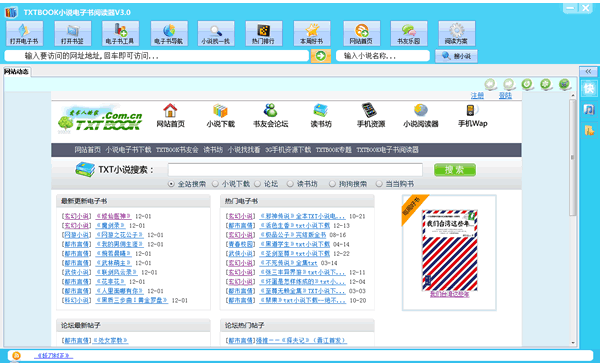Viewport: 600px width, 363px height.
Task: Open 书友会论坛 people icon
Action: pyautogui.click(x=271, y=116)
